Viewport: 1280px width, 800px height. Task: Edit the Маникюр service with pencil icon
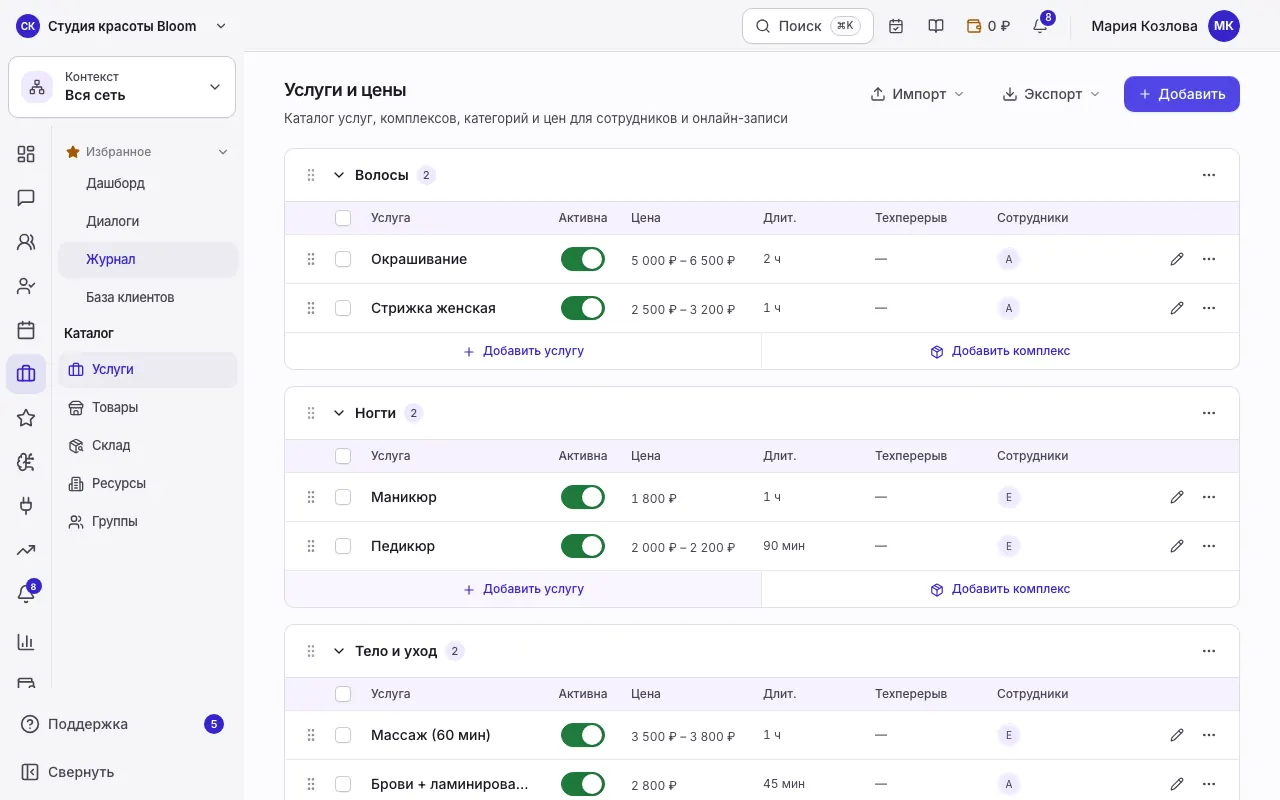pyautogui.click(x=1177, y=497)
